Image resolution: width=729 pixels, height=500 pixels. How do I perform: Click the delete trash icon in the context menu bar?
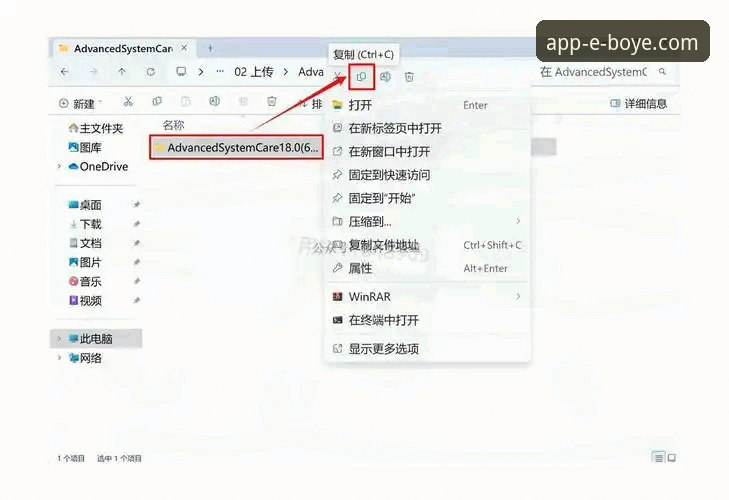[x=409, y=77]
